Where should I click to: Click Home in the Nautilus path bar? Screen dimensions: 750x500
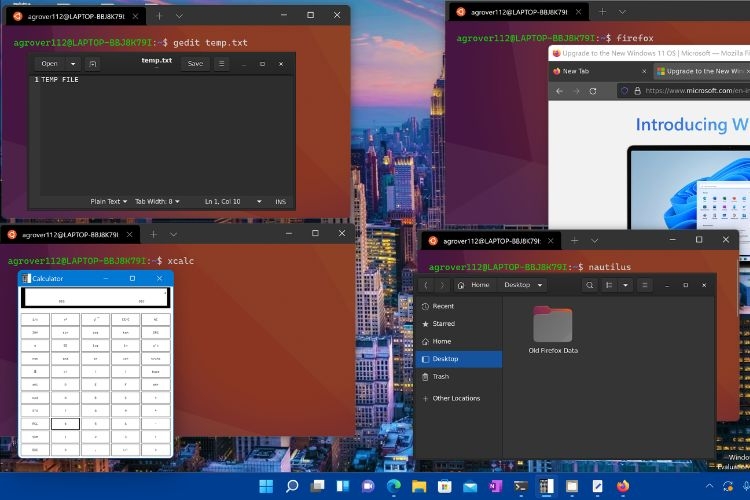click(x=476, y=285)
